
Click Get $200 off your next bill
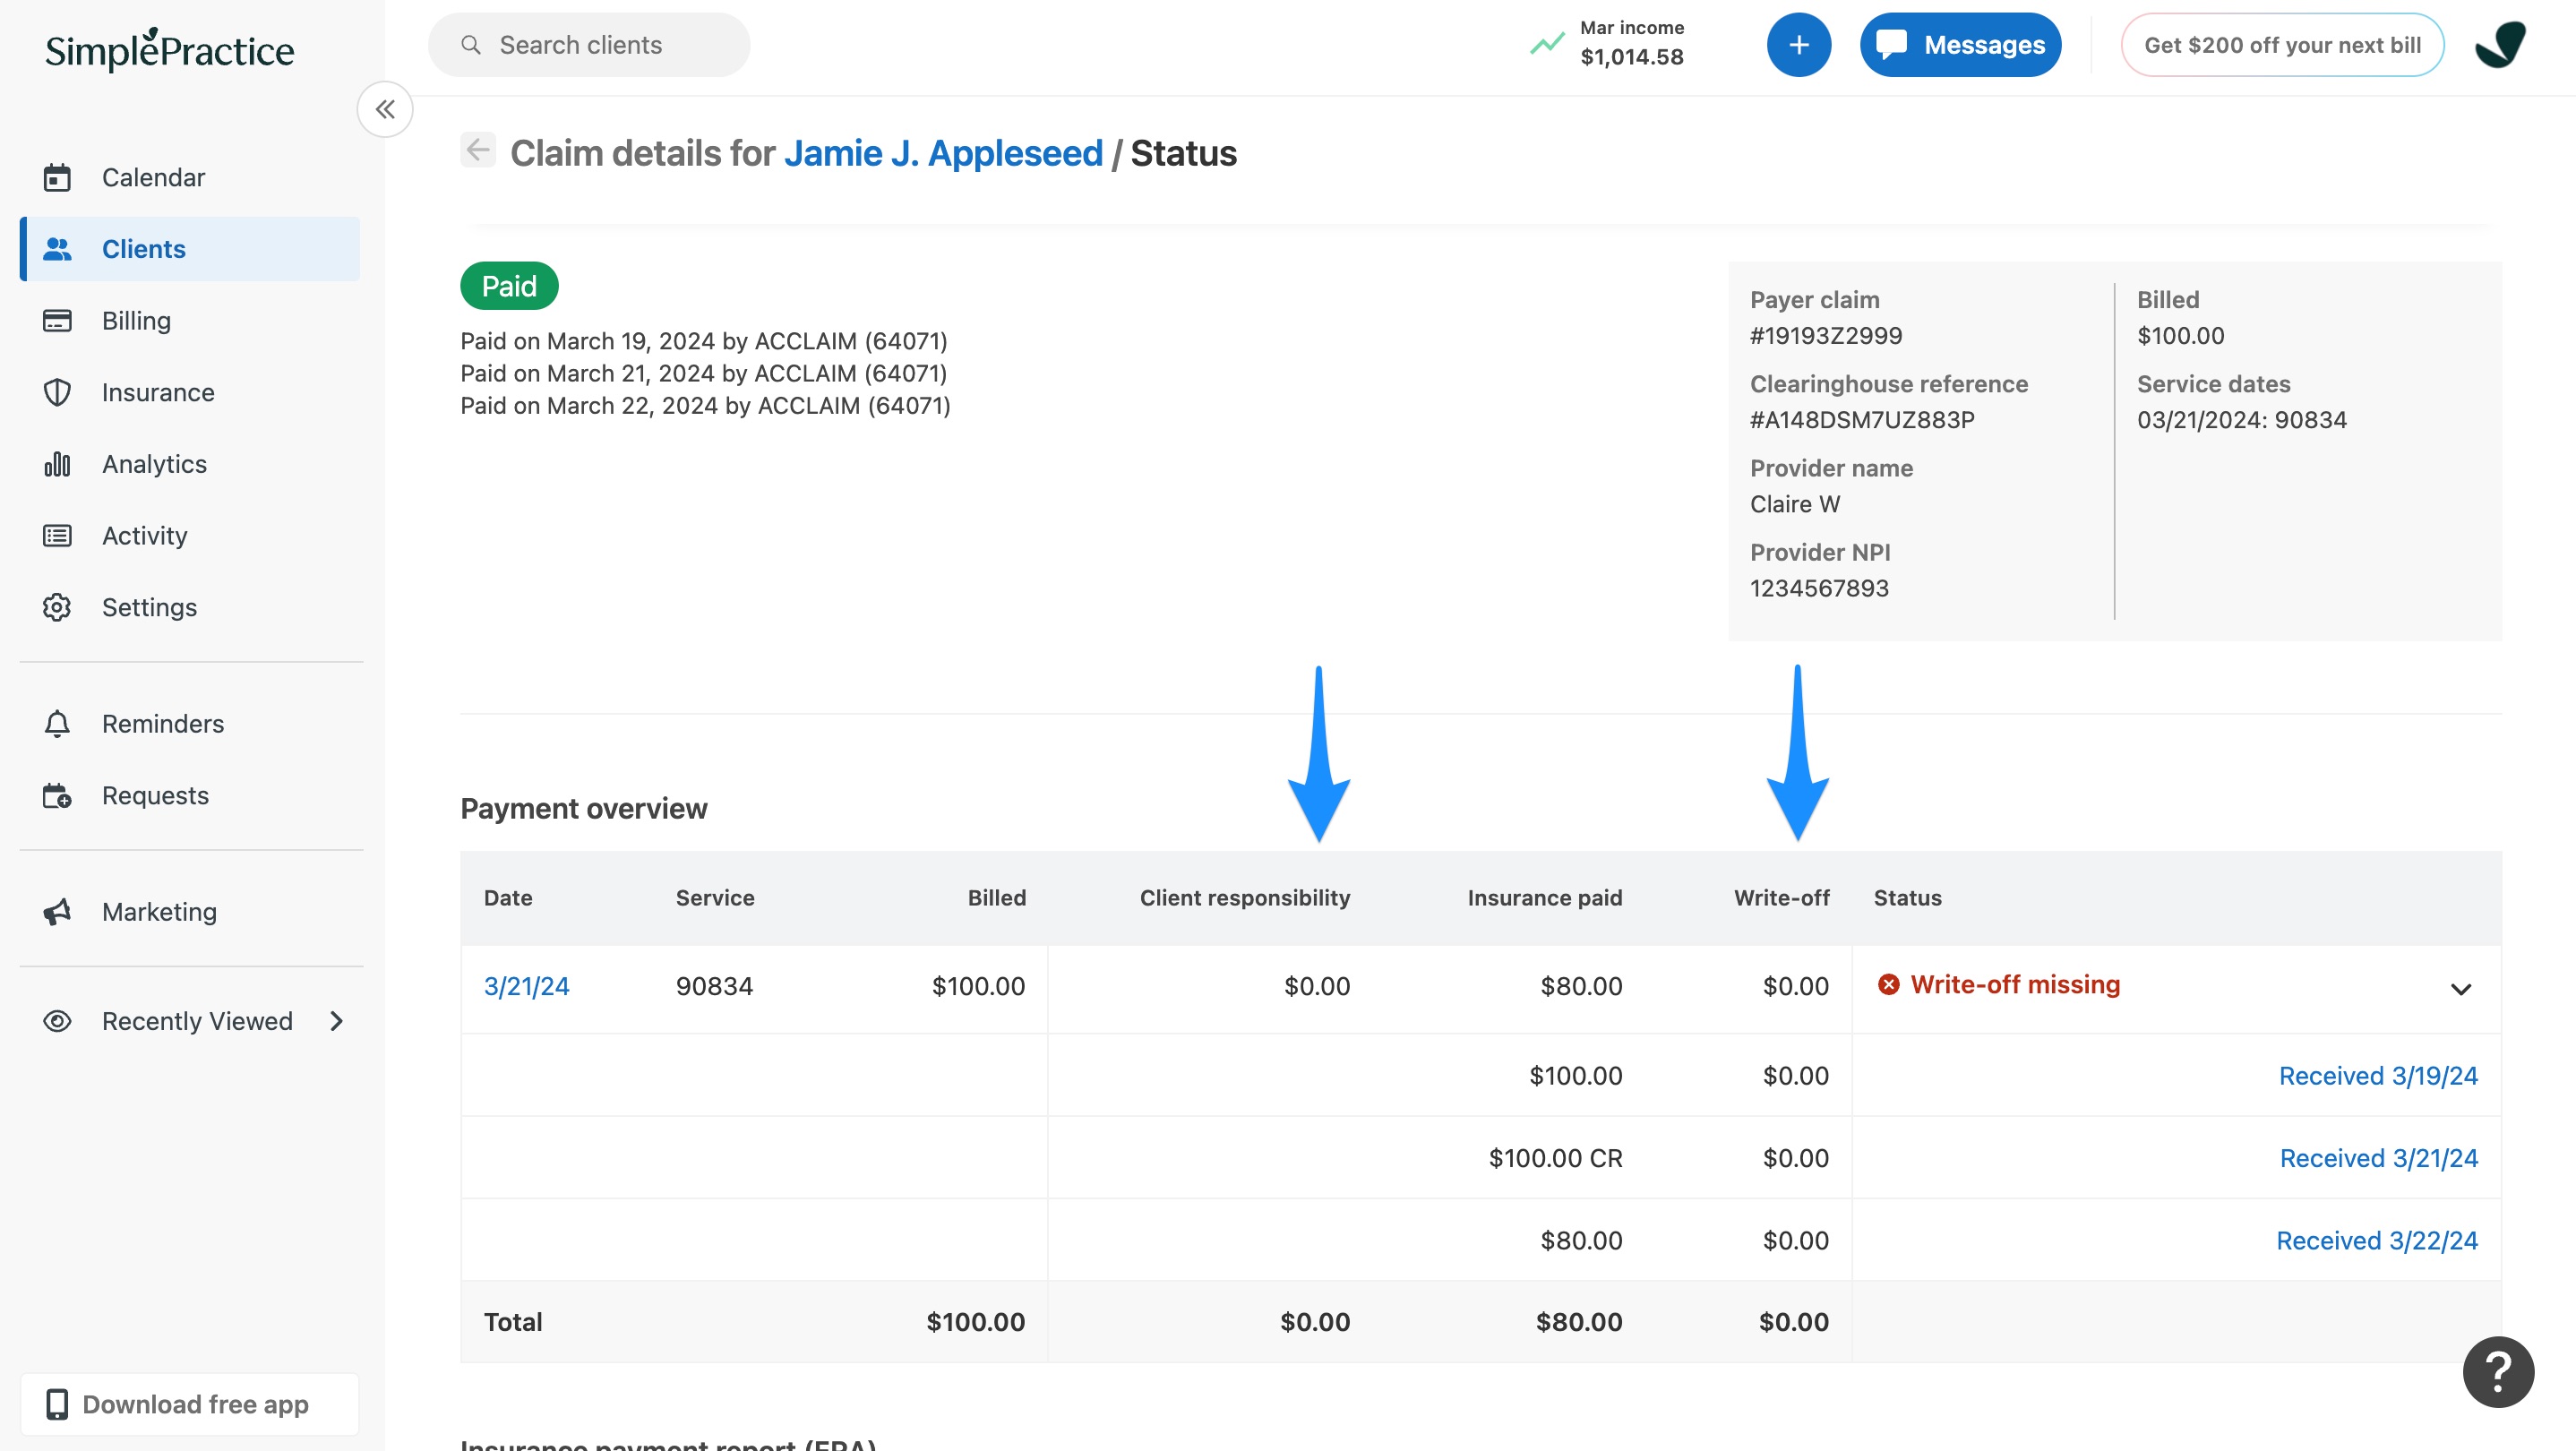point(2282,45)
